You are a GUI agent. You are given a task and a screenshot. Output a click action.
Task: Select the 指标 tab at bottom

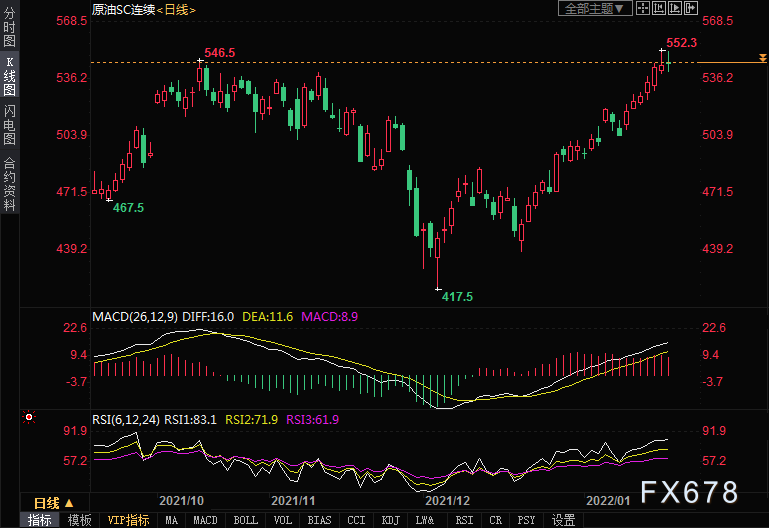pos(40,520)
